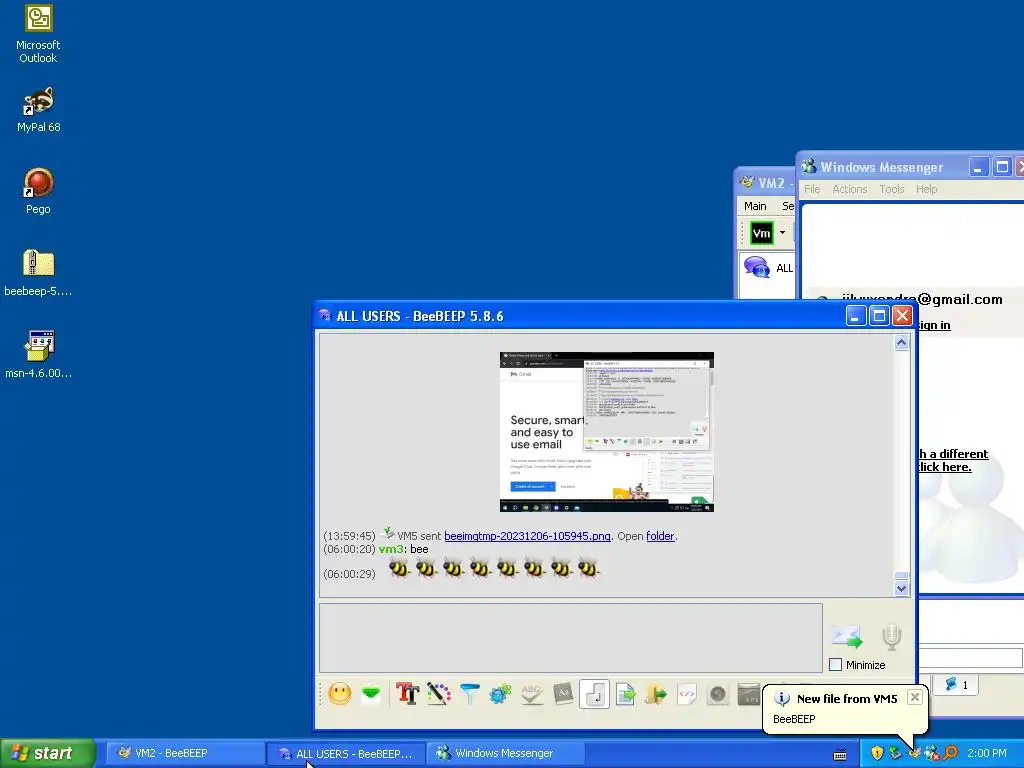The width and height of the screenshot is (1024, 768).
Task: Click the tab showing 1 in Messenger
Action: coord(957,684)
